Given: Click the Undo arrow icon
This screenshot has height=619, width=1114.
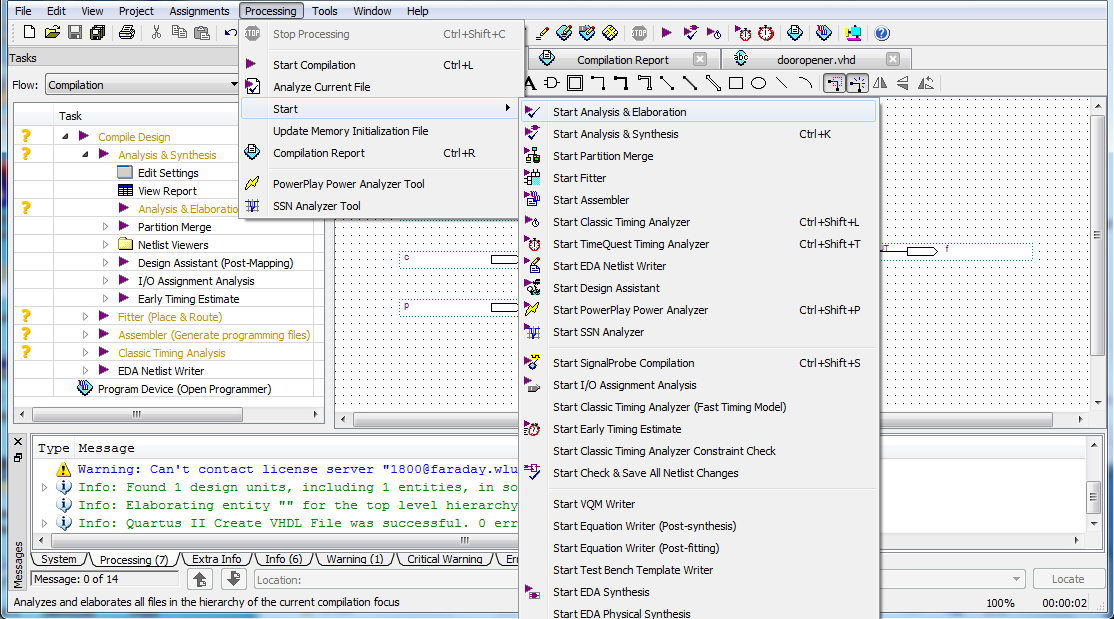Looking at the screenshot, I should (x=230, y=33).
